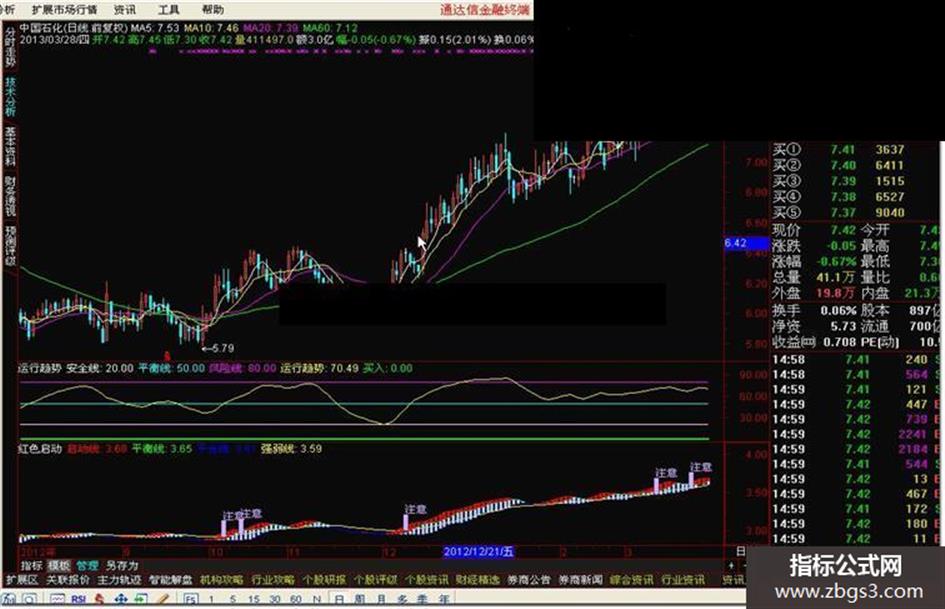The width and height of the screenshot is (945, 609).
Task: Switch to 5-minute period
Action: 233,599
